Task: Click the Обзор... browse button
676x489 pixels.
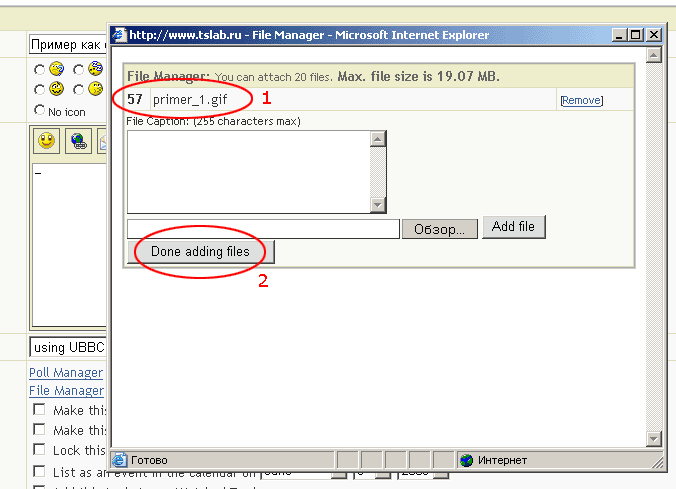Action: tap(440, 229)
